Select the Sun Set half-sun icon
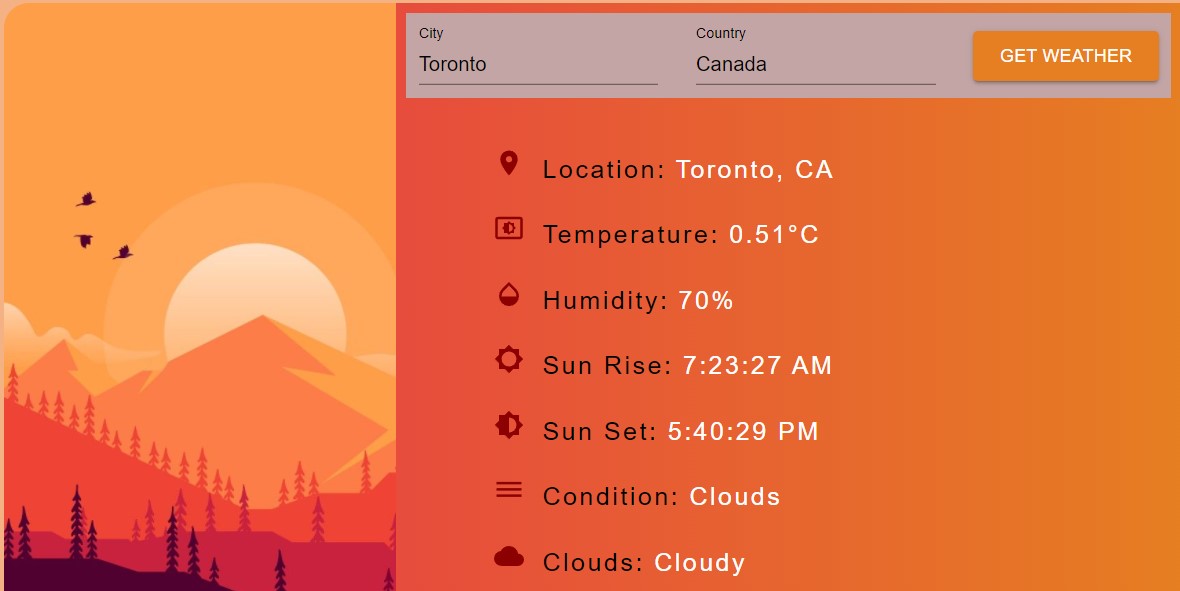 click(508, 425)
